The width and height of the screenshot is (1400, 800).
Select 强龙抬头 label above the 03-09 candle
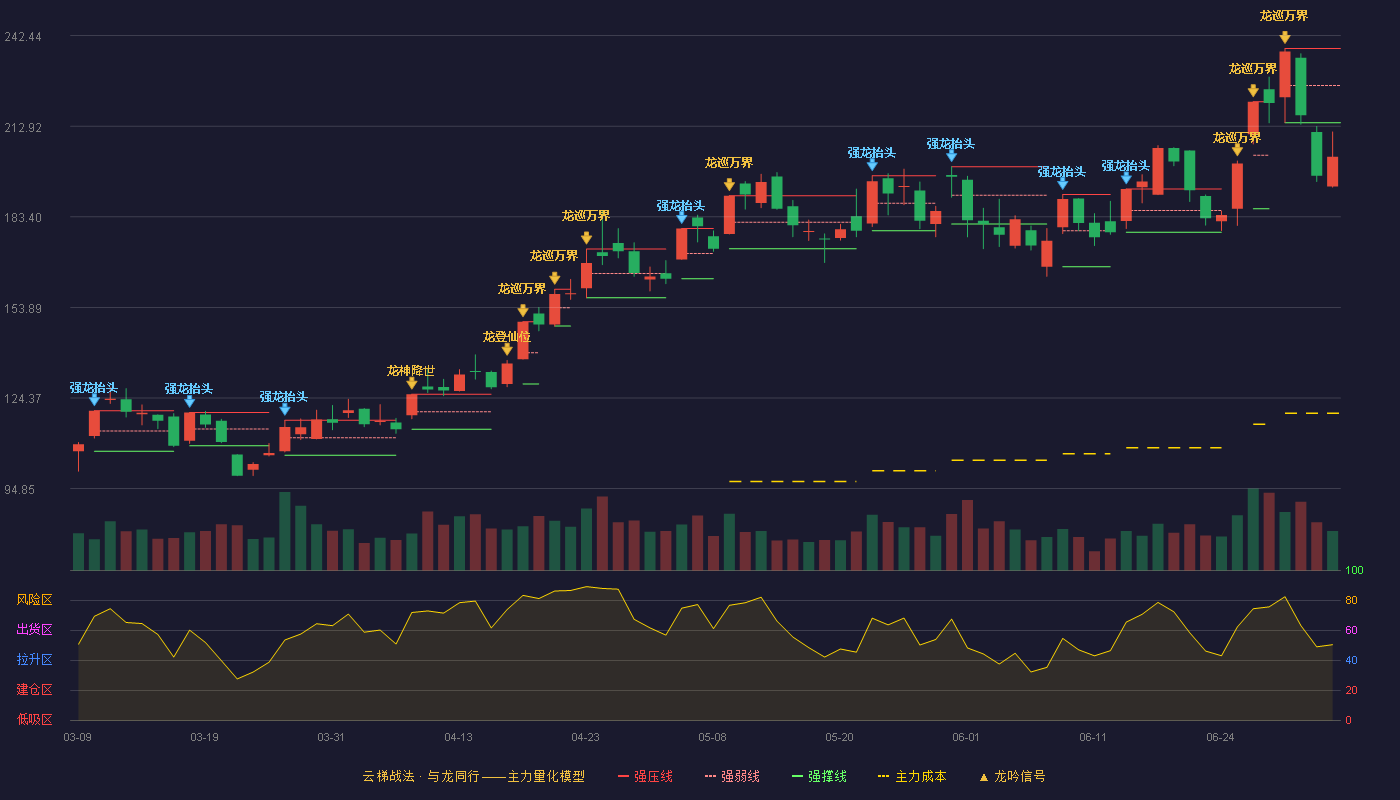click(94, 387)
